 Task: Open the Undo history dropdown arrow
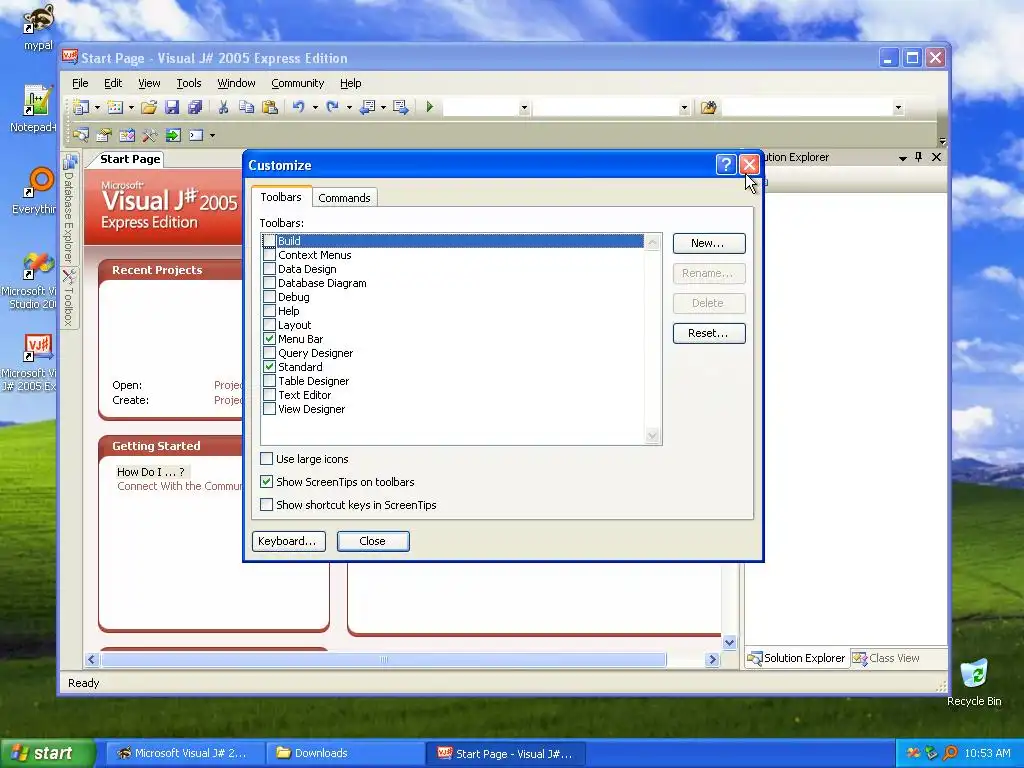[x=315, y=107]
